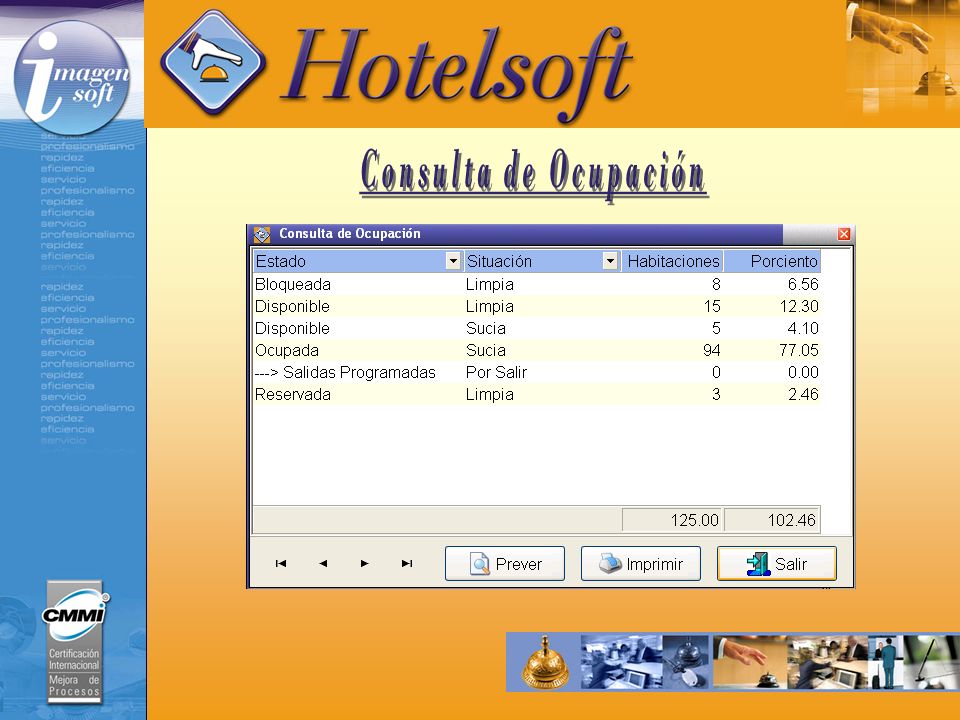The image size is (960, 720).
Task: Click the 6.56 percent cell
Action: [x=772, y=284]
